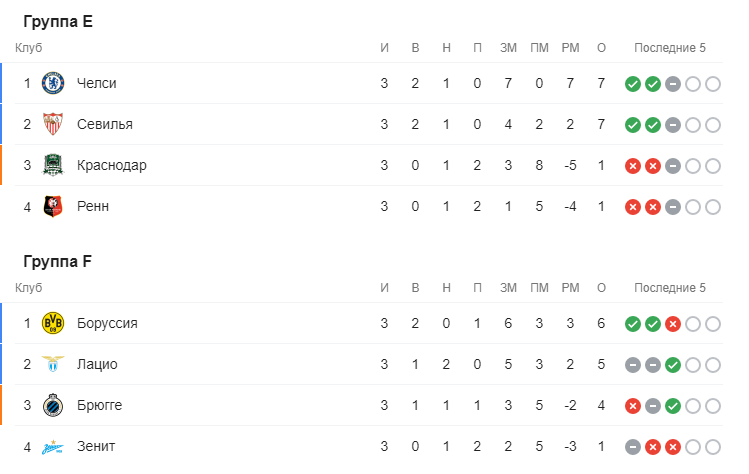Click the Krasnodar club crest icon
Image resolution: width=749 pixels, height=474 pixels.
(53, 165)
